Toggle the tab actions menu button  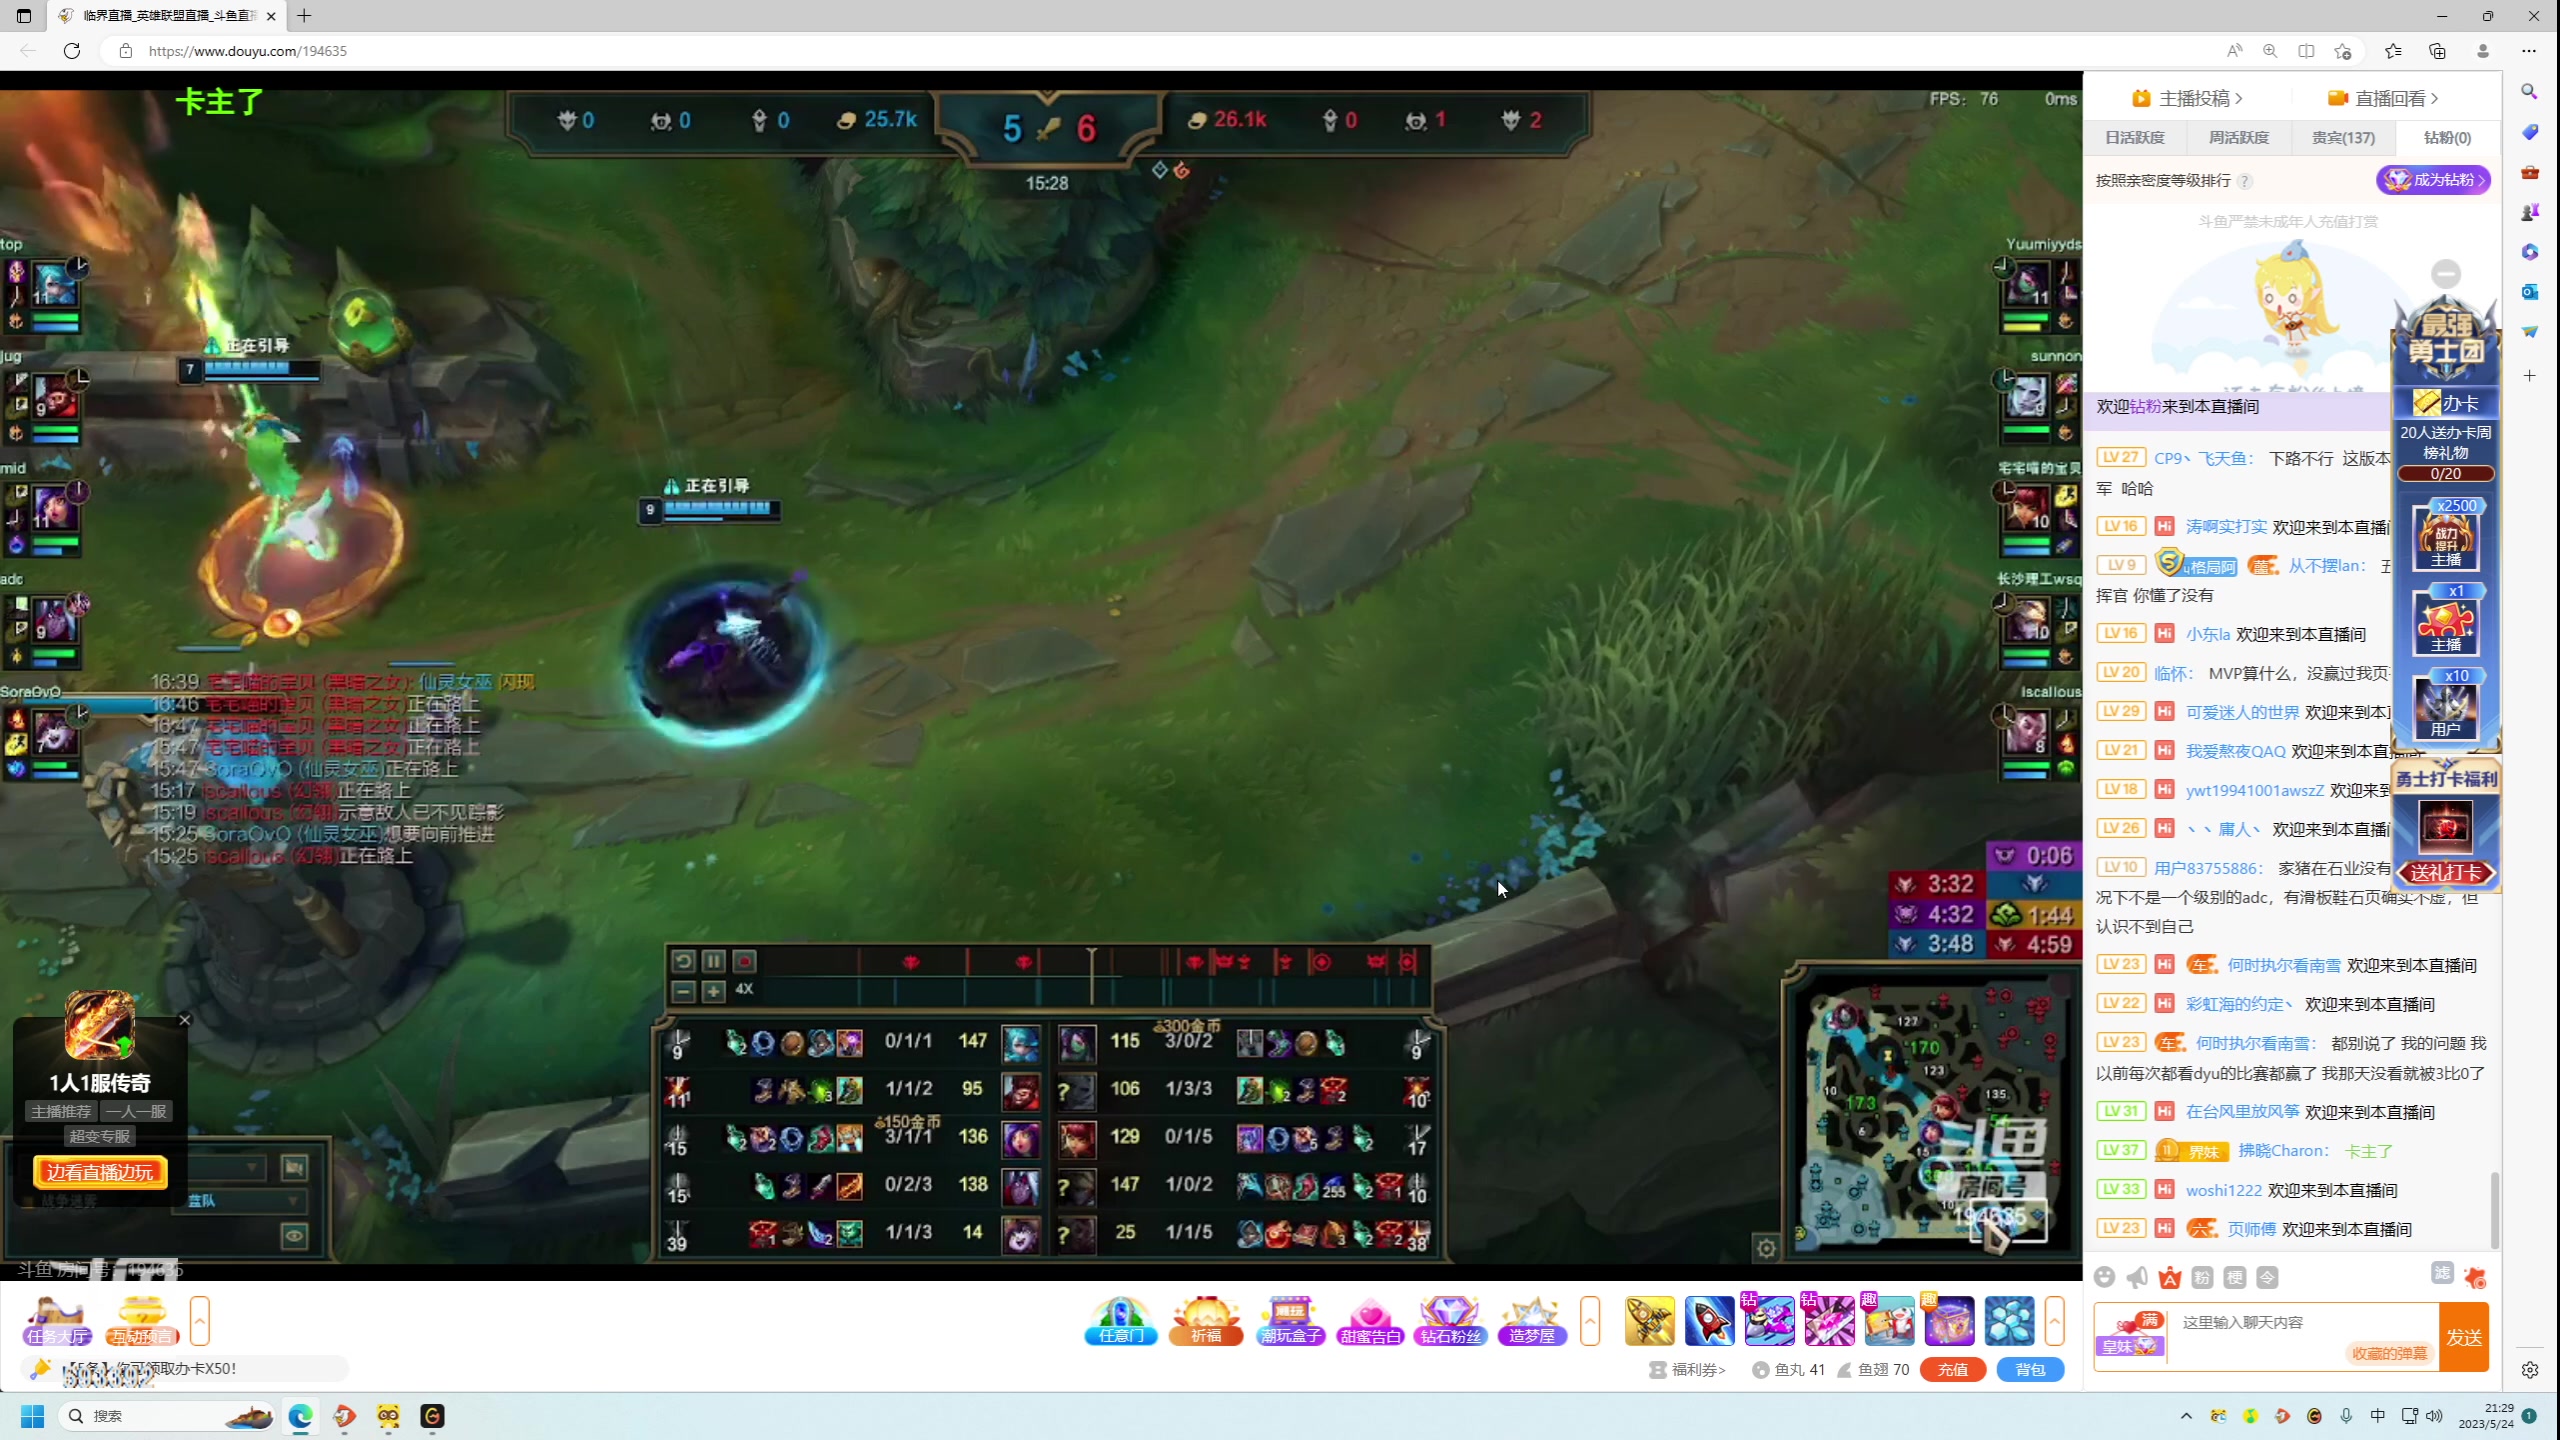[x=24, y=16]
